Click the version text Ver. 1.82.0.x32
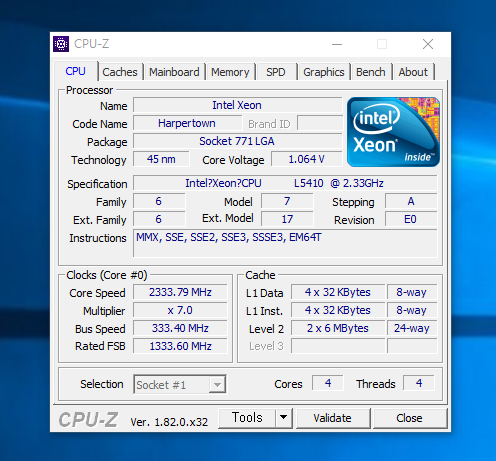Viewport: 496px width, 461px height. click(169, 422)
